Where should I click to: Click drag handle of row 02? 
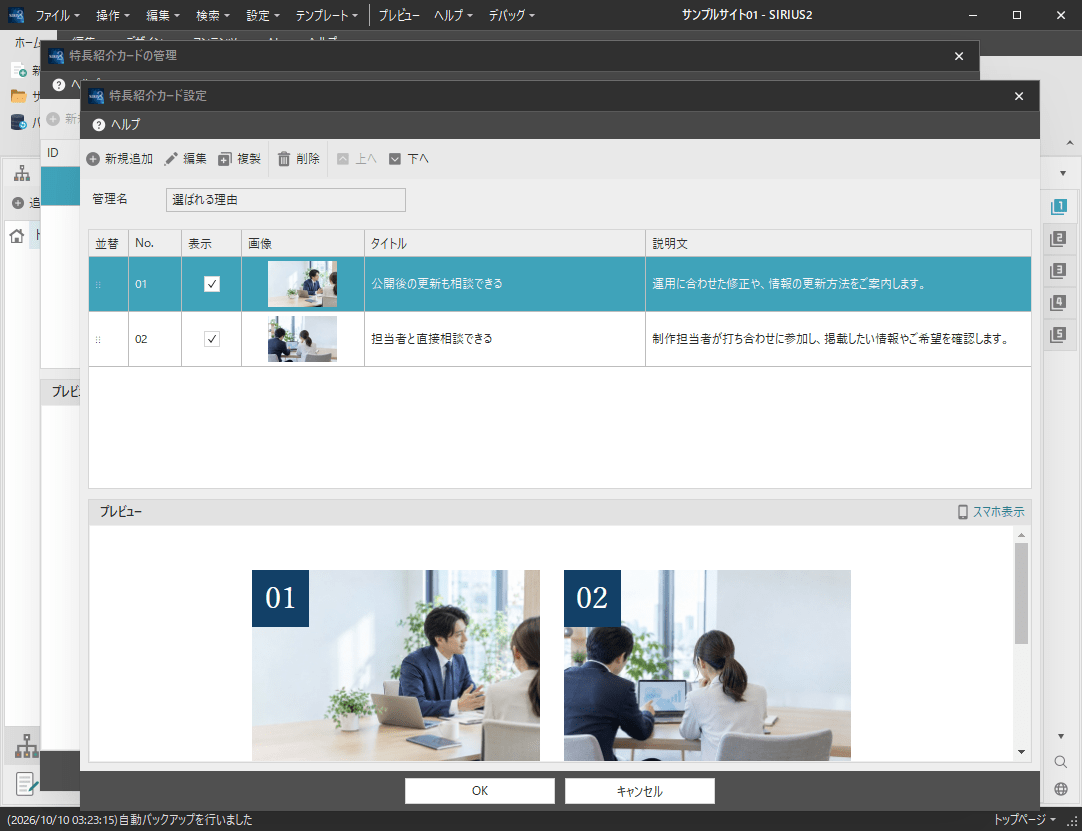[98, 340]
